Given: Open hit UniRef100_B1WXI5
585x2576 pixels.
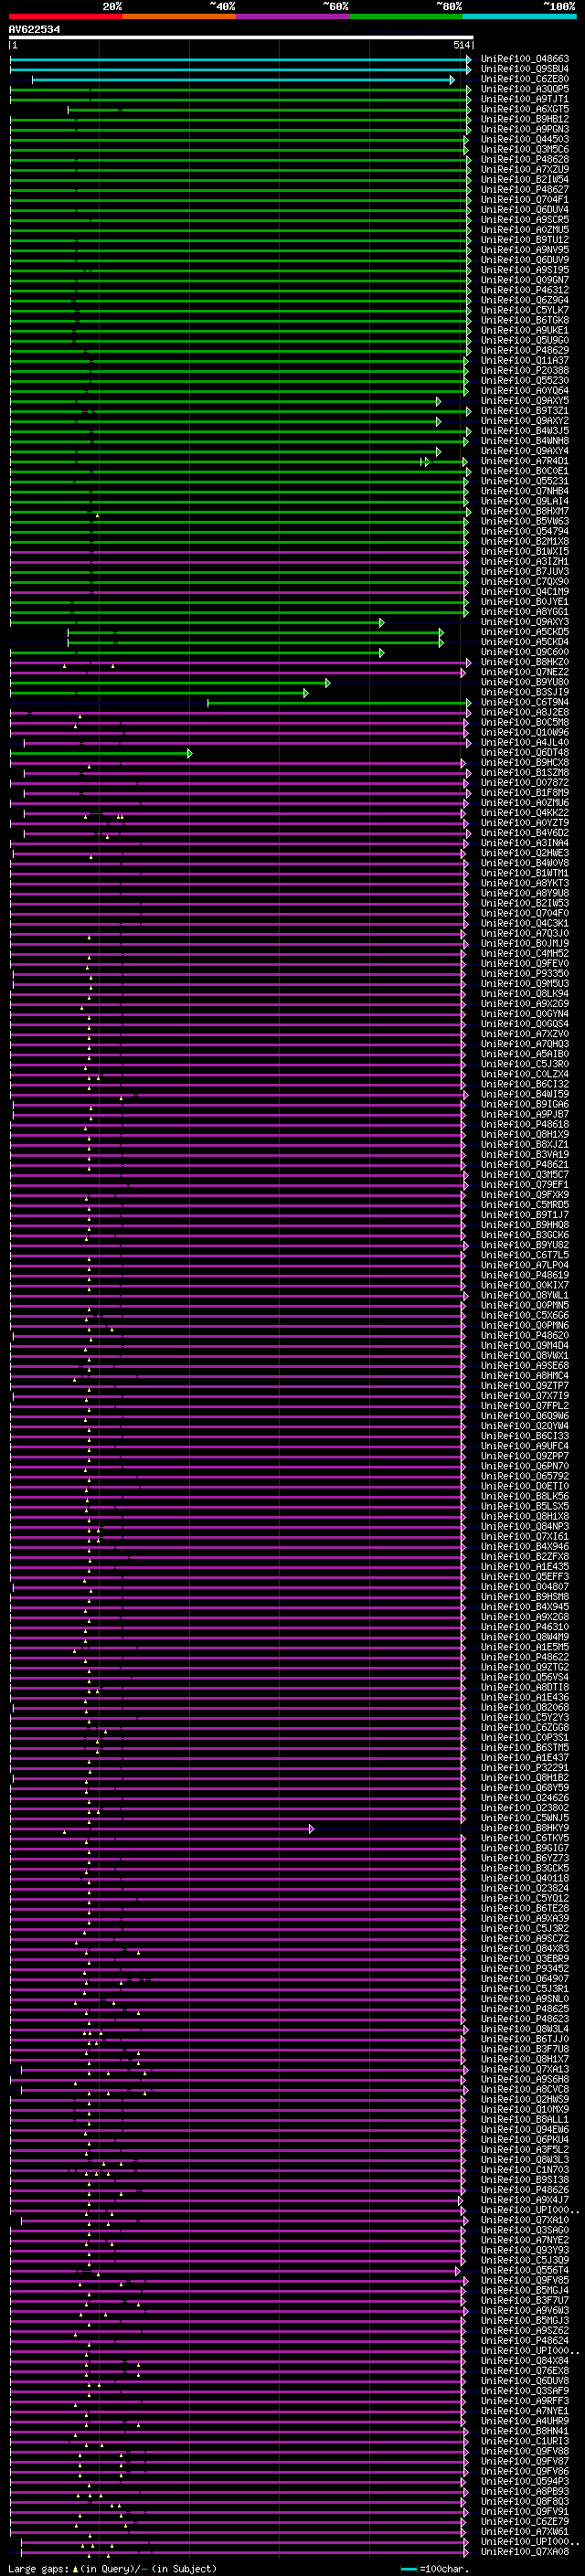Looking at the screenshot, I should coord(525,552).
